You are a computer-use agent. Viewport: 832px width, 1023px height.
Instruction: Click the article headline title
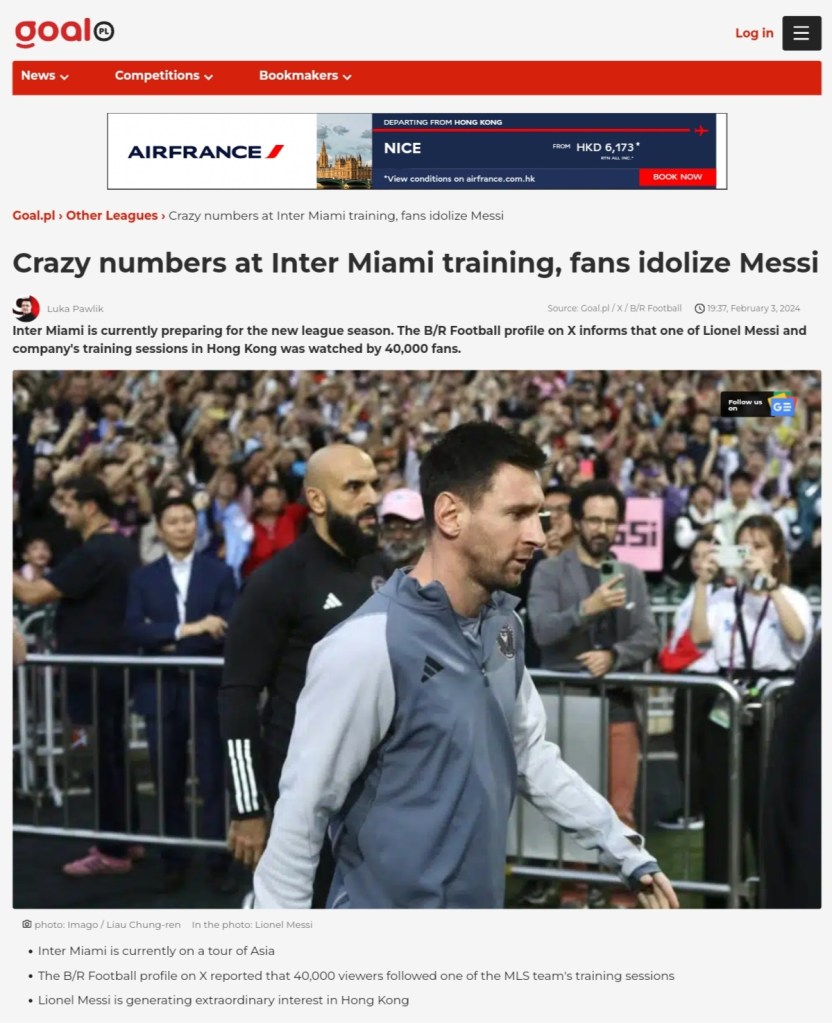point(415,263)
